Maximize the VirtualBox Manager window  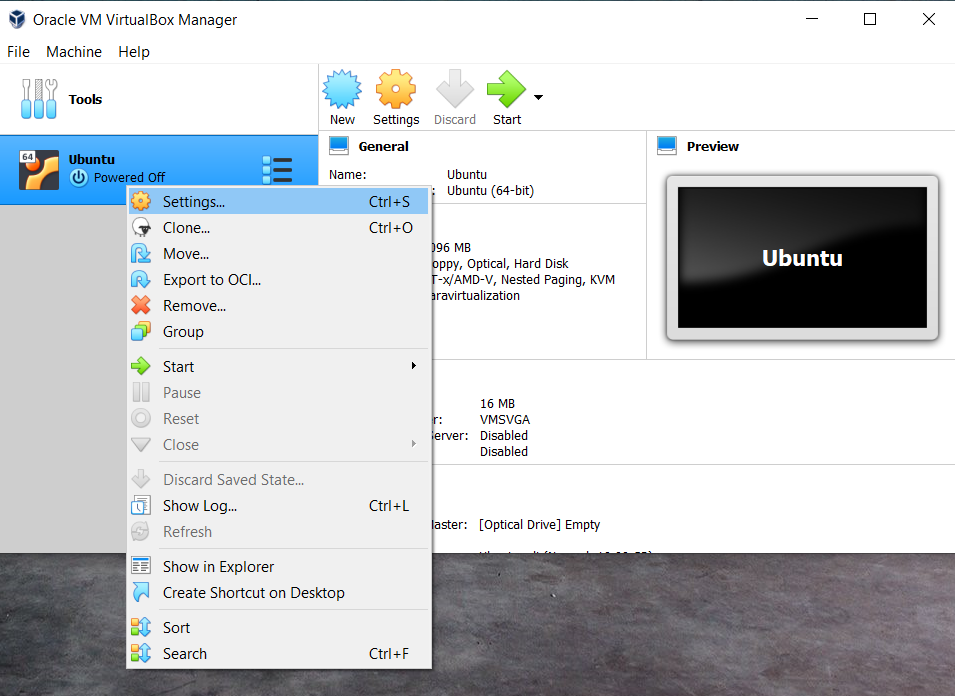(870, 19)
